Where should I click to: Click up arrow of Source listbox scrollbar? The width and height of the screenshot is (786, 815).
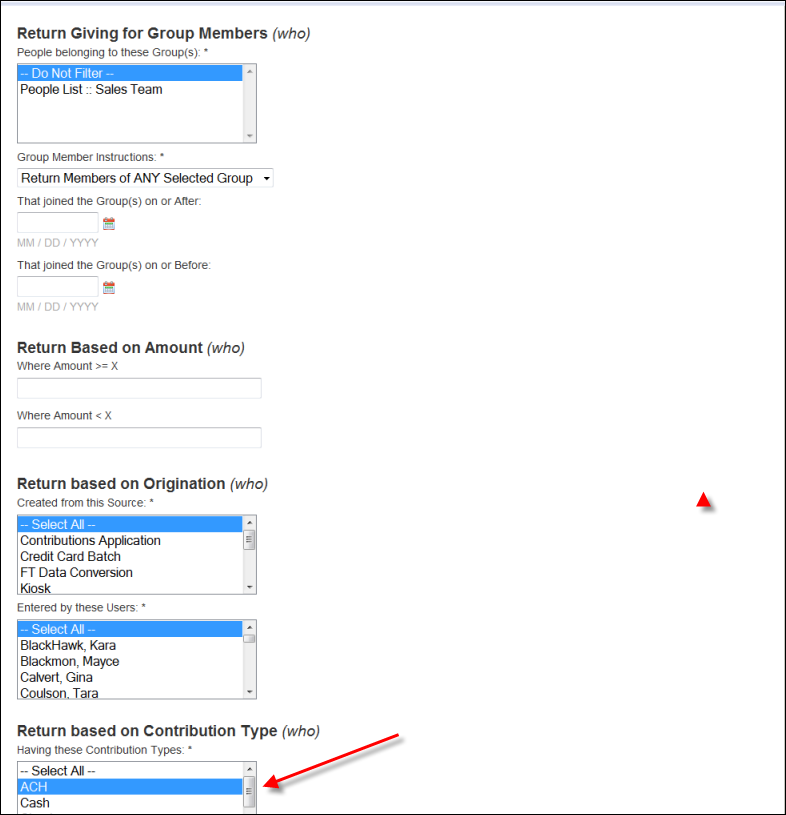coord(250,522)
